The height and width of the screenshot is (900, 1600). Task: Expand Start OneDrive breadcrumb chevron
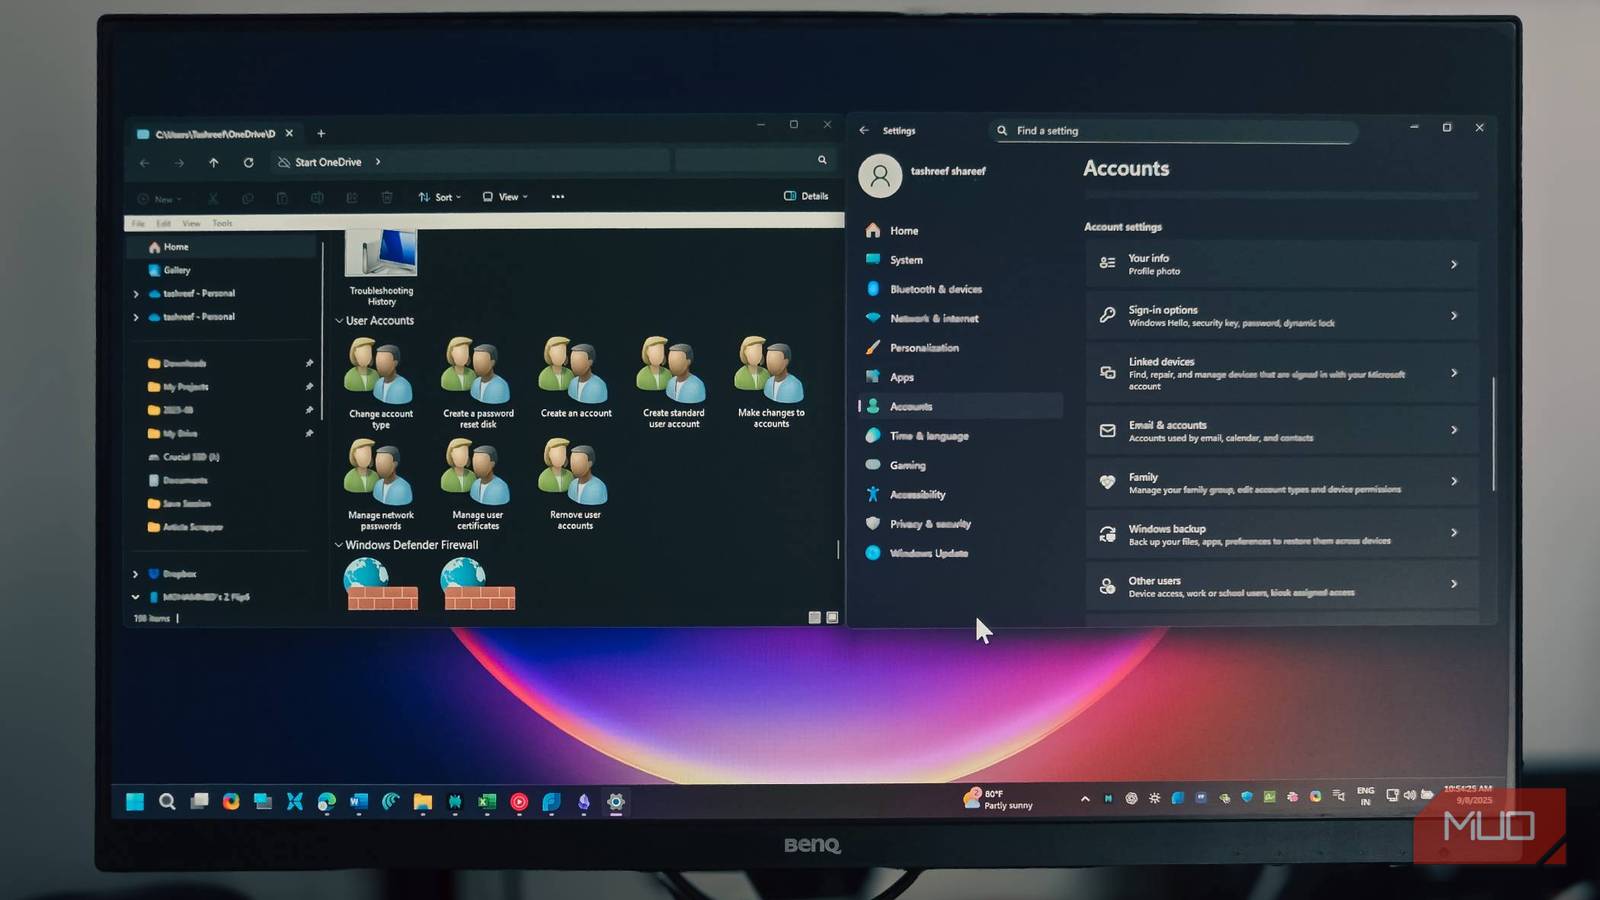pos(378,162)
